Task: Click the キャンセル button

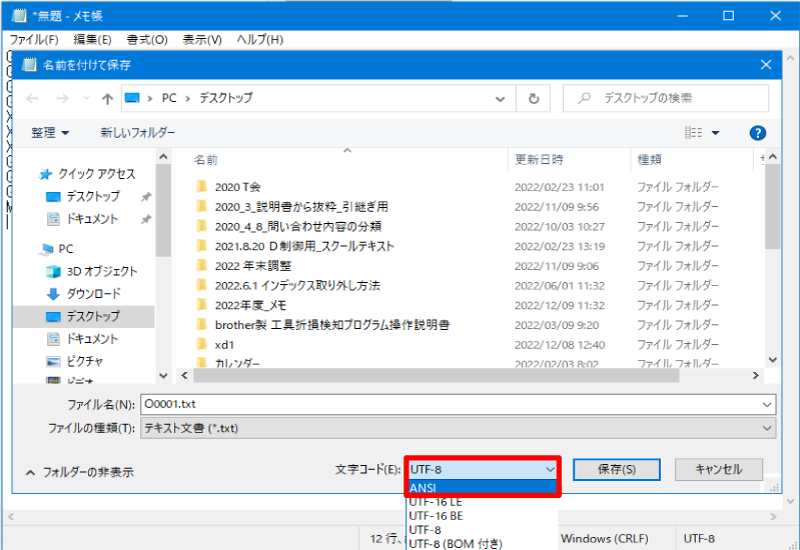Action: pyautogui.click(x=719, y=469)
